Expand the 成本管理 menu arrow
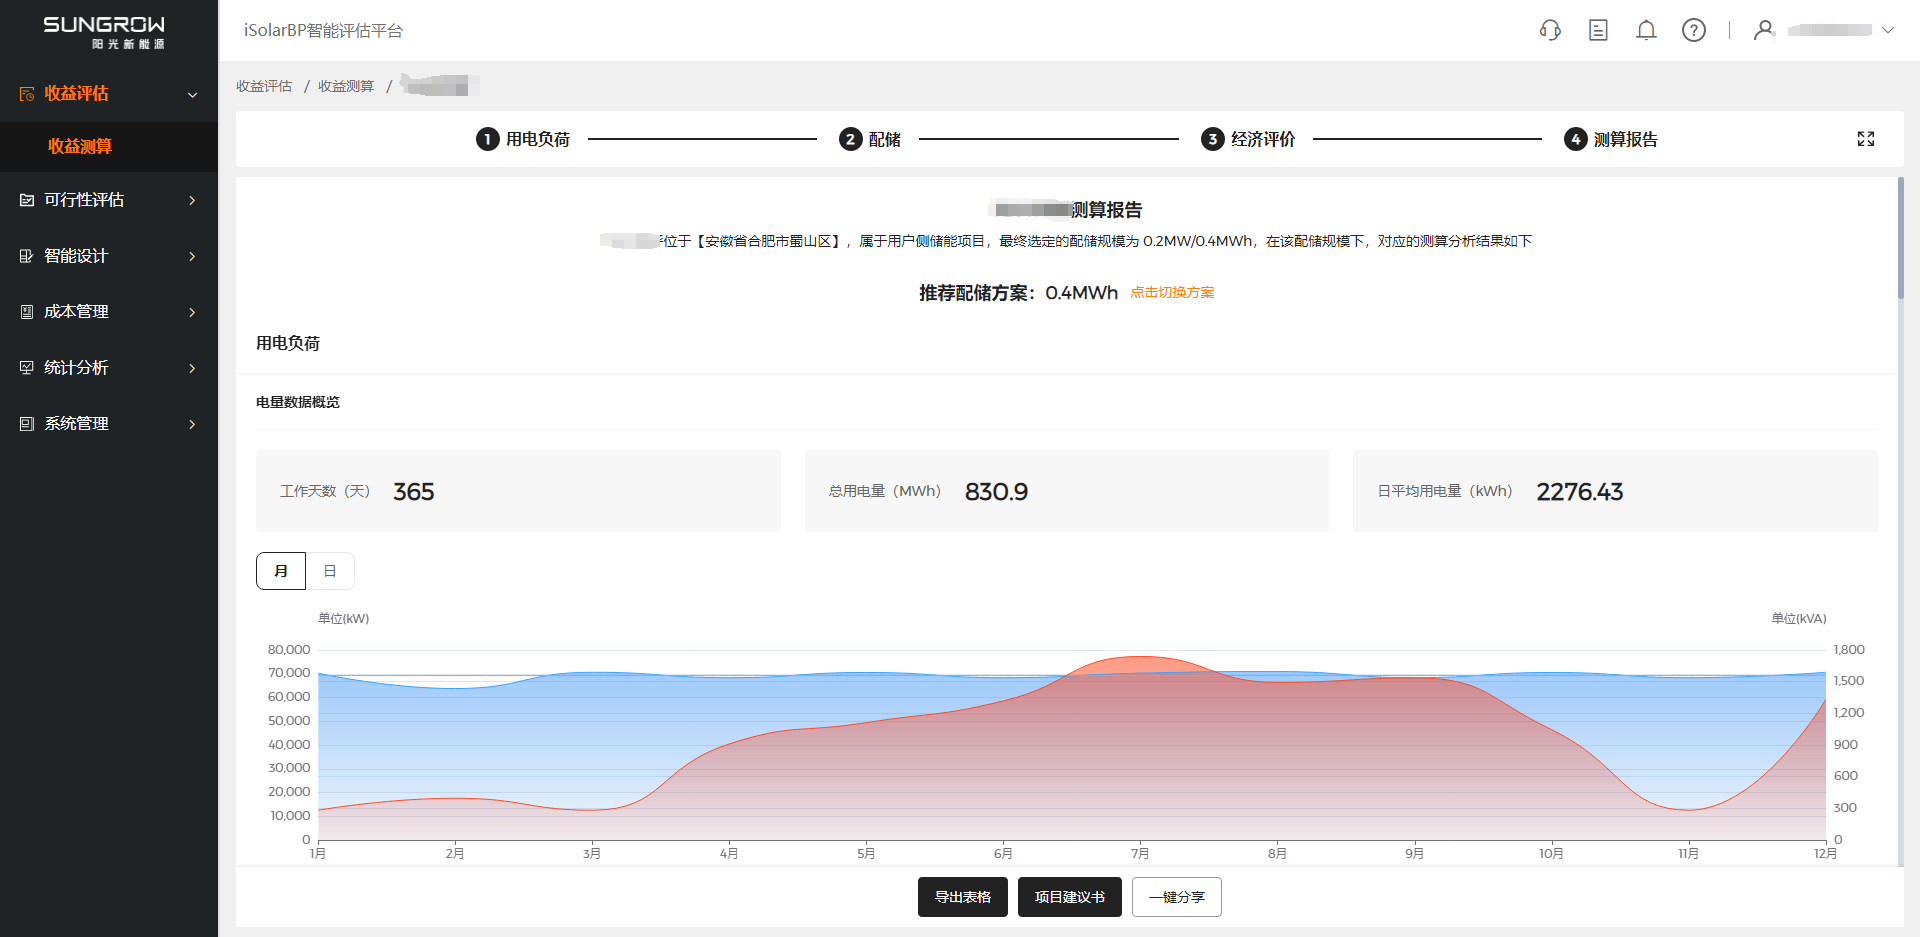1920x937 pixels. pyautogui.click(x=192, y=312)
